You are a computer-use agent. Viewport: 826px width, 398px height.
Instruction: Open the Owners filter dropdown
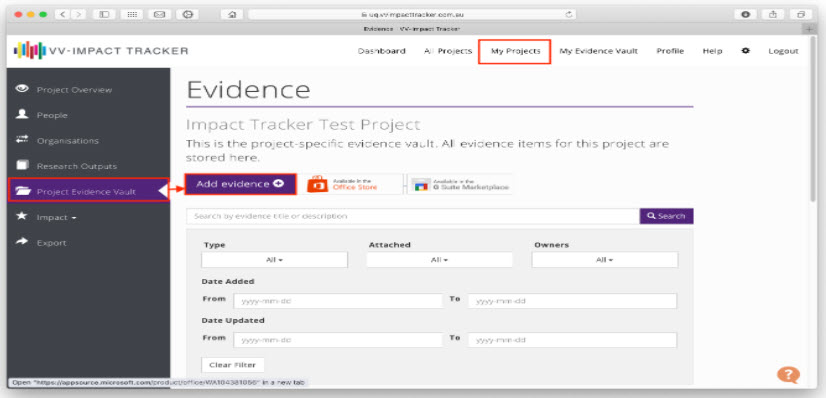pos(605,260)
